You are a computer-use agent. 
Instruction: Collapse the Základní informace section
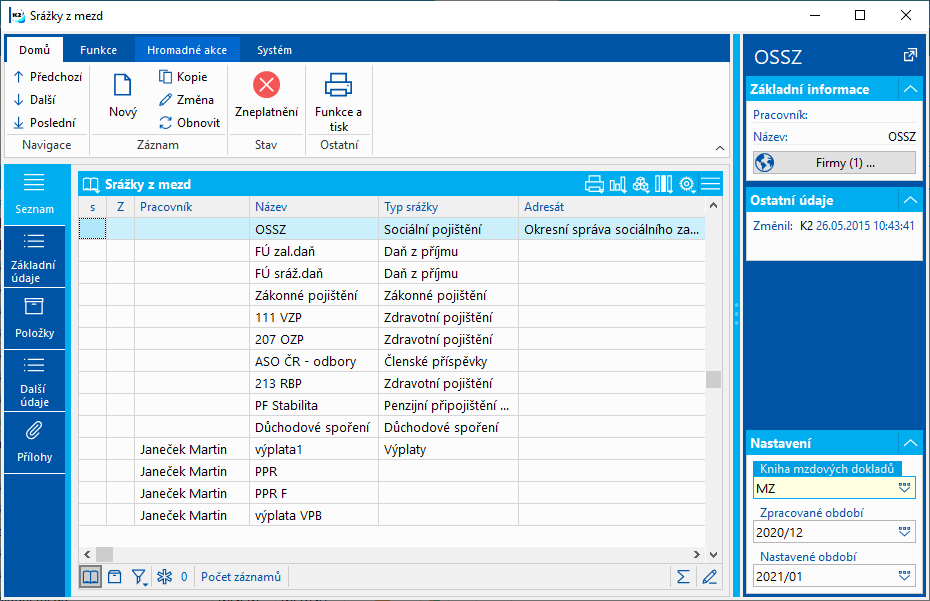coord(910,90)
